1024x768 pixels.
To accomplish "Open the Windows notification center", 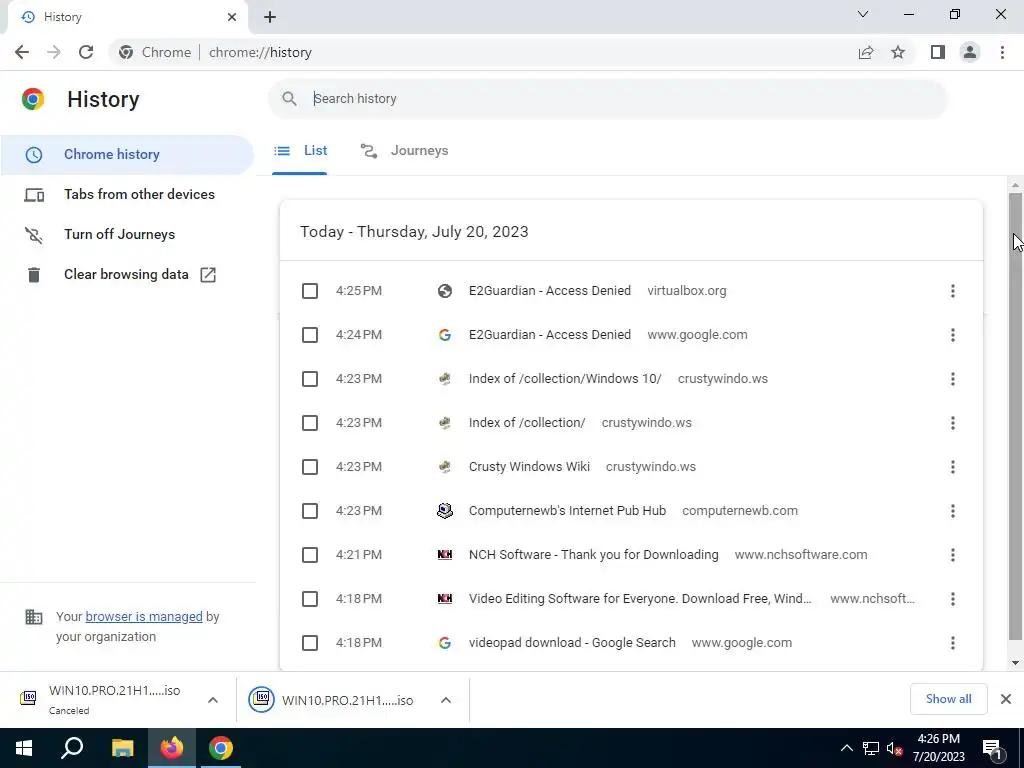I will (991, 748).
